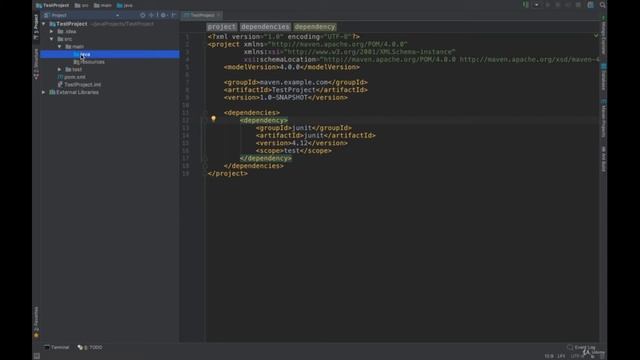Expand External Libraries node
The image size is (640, 360).
[x=44, y=92]
